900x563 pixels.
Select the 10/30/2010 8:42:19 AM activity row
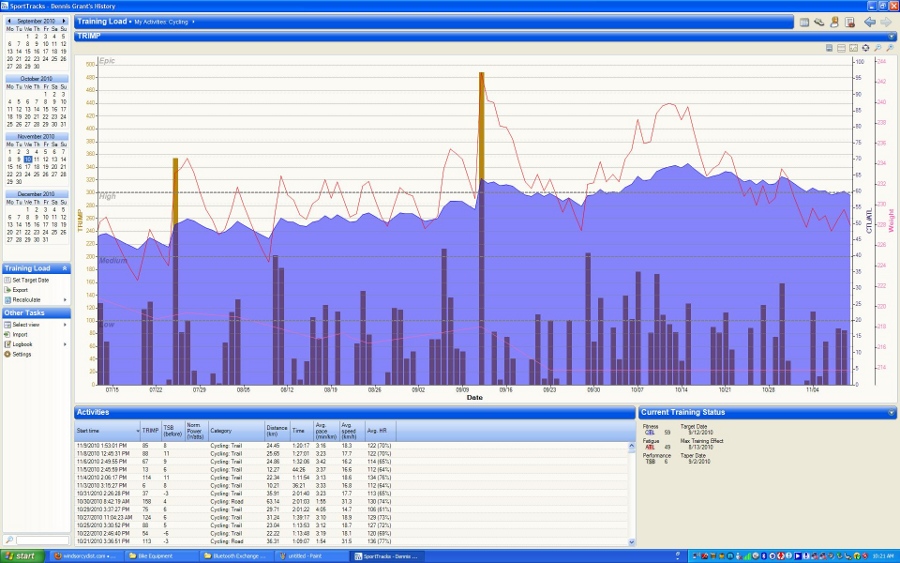pos(351,502)
